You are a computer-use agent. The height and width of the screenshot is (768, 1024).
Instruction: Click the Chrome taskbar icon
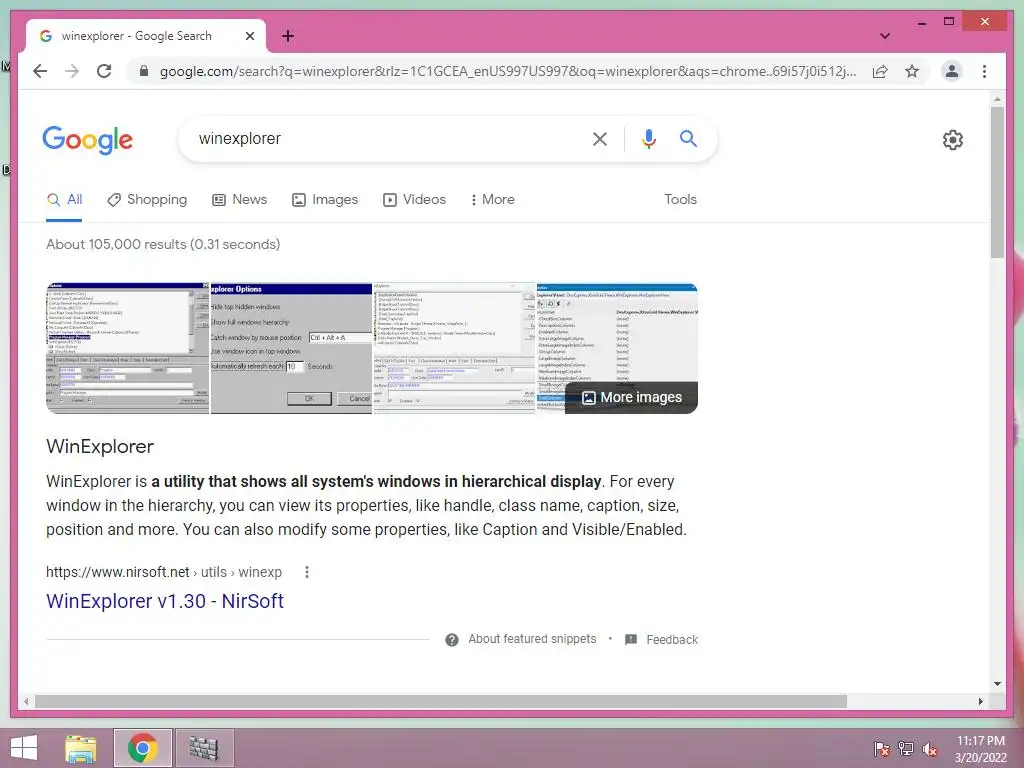142,748
